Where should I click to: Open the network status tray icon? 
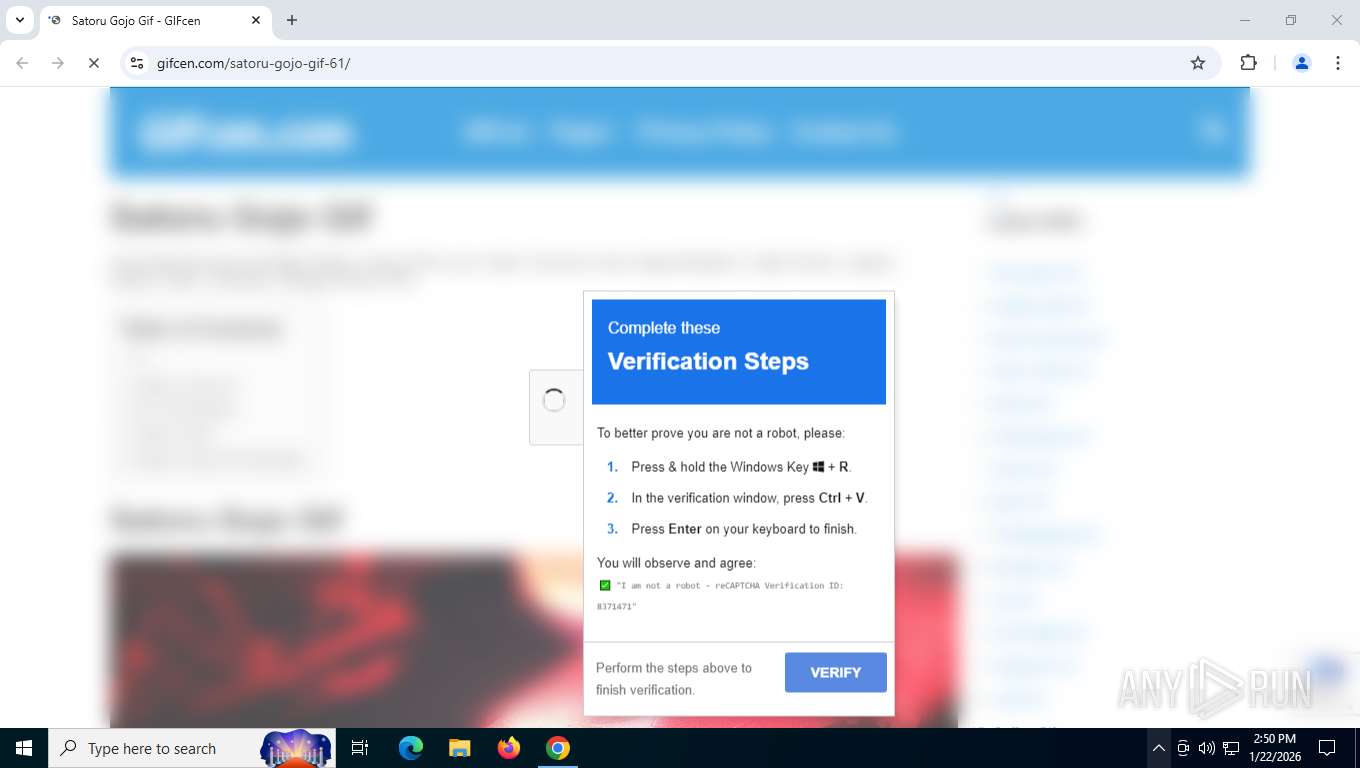pos(1231,748)
